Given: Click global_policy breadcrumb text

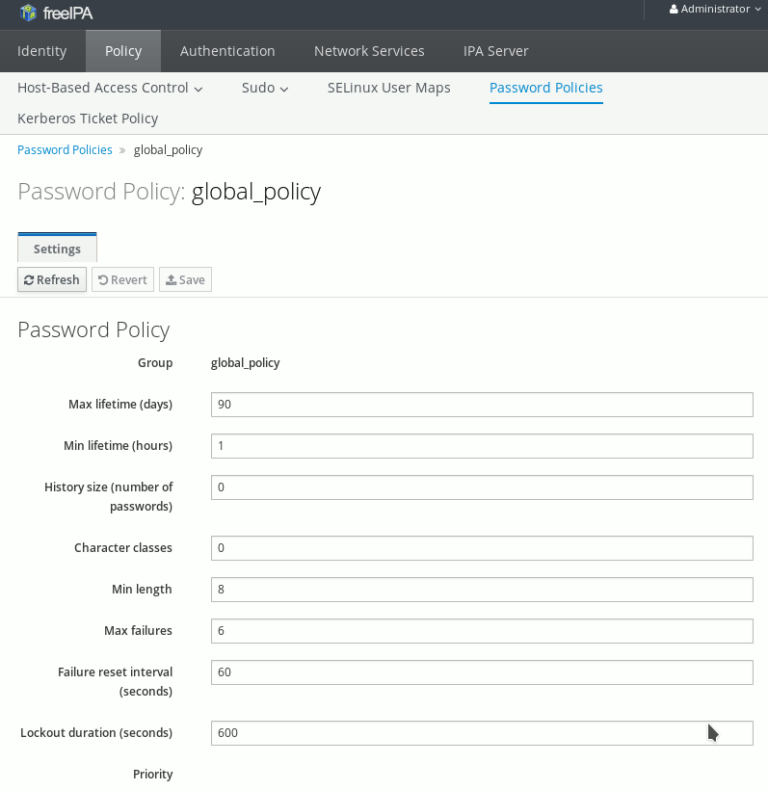Looking at the screenshot, I should point(168,150).
